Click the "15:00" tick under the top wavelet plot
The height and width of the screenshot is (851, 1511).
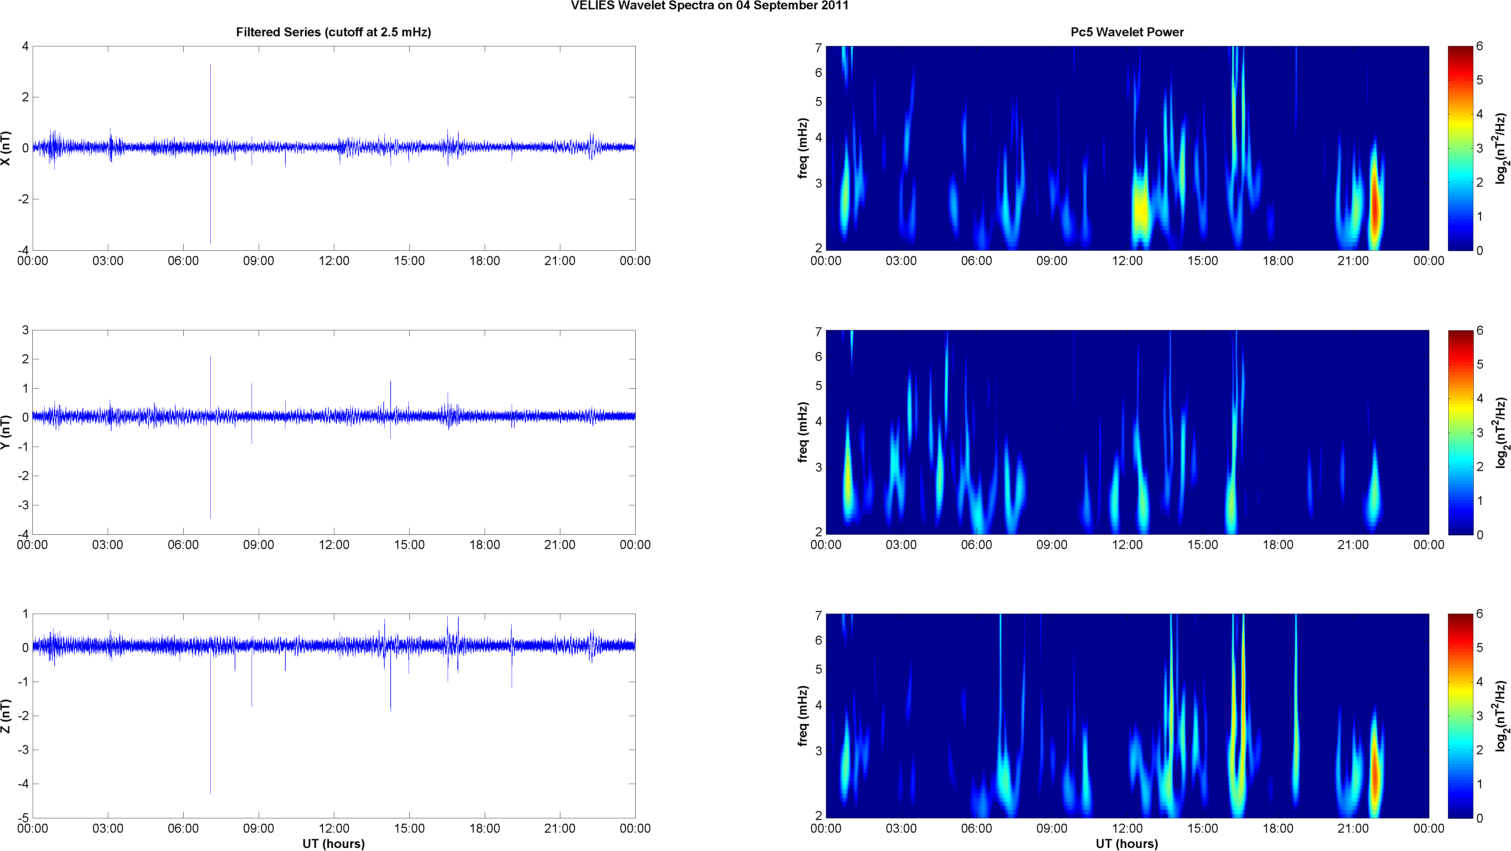click(1203, 261)
